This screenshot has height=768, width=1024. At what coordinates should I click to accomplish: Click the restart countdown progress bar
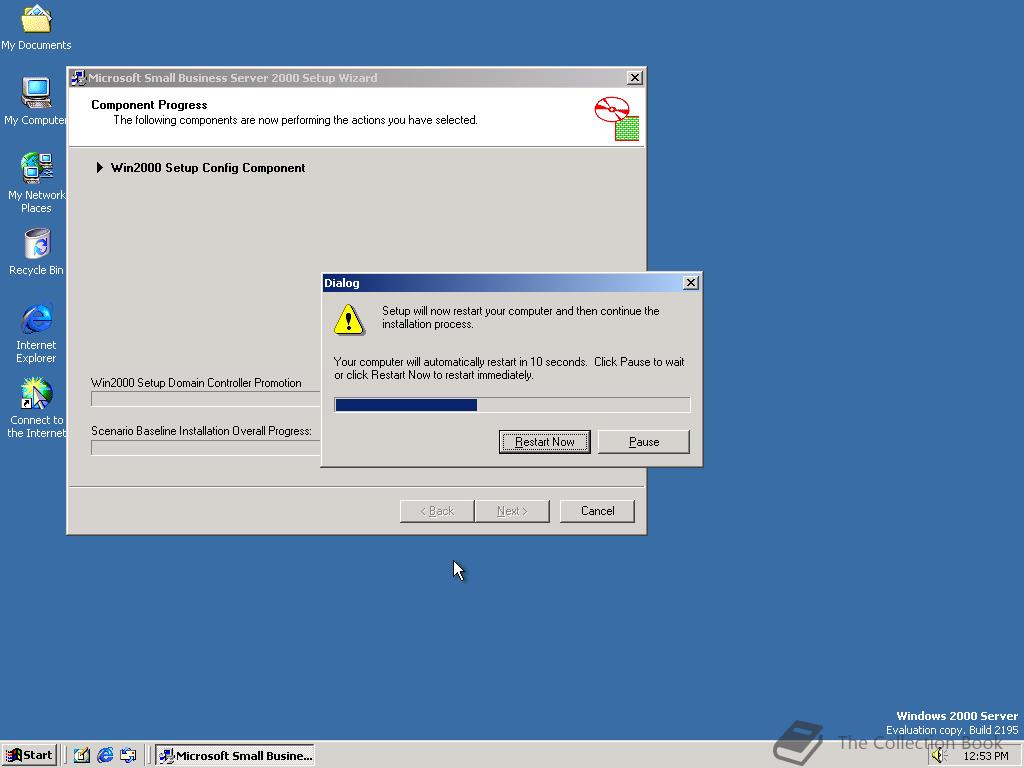[x=512, y=405]
